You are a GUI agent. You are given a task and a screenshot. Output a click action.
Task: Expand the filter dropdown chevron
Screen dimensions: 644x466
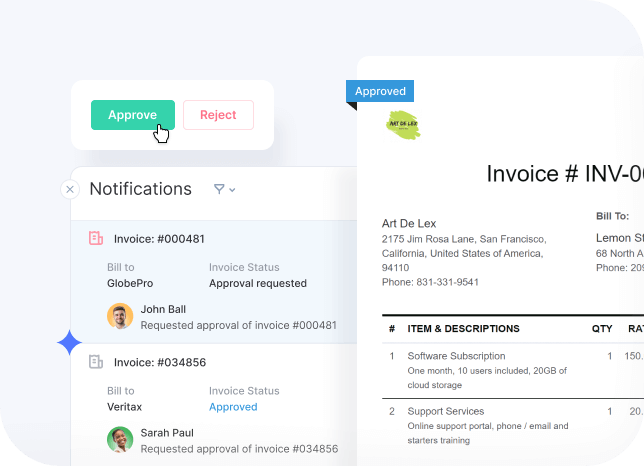pos(233,190)
